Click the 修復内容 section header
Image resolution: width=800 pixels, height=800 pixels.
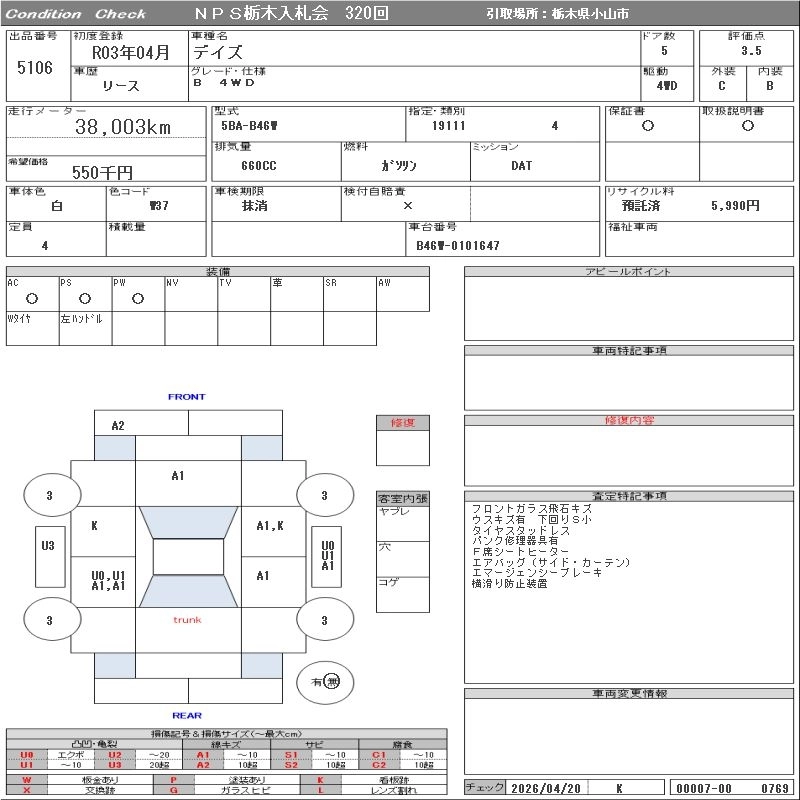629,420
